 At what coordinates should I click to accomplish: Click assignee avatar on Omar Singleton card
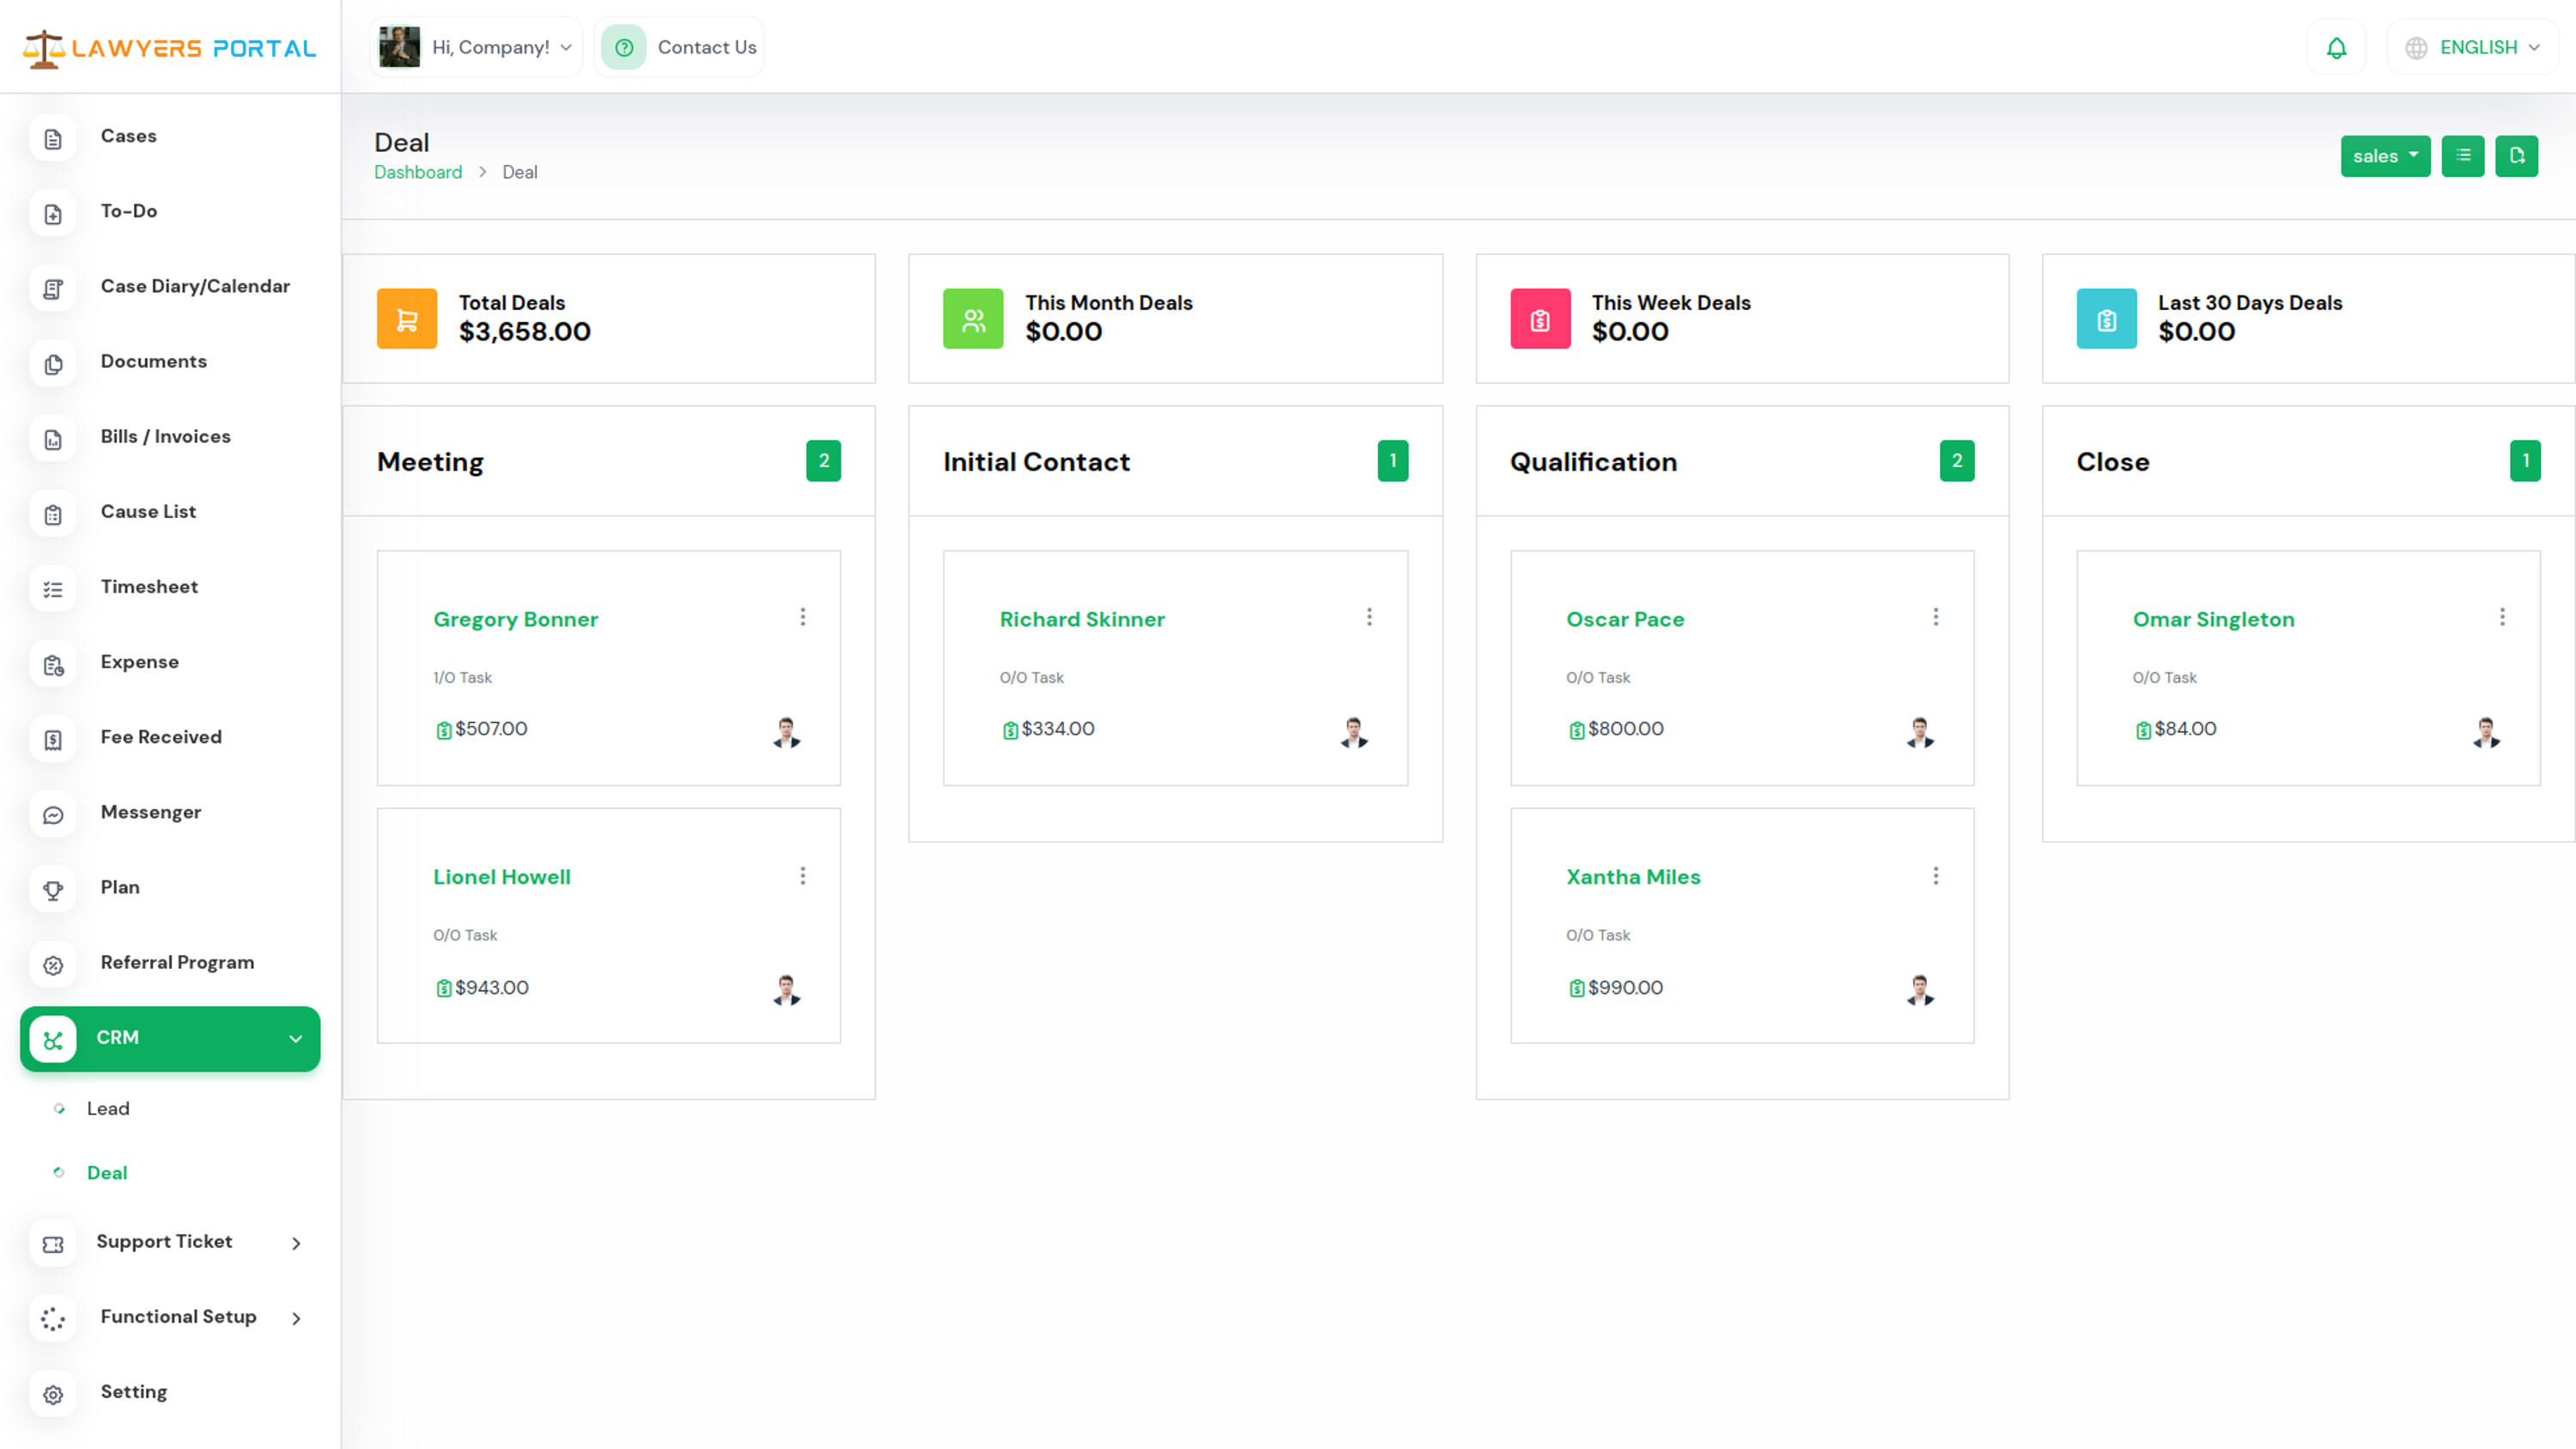(2486, 732)
